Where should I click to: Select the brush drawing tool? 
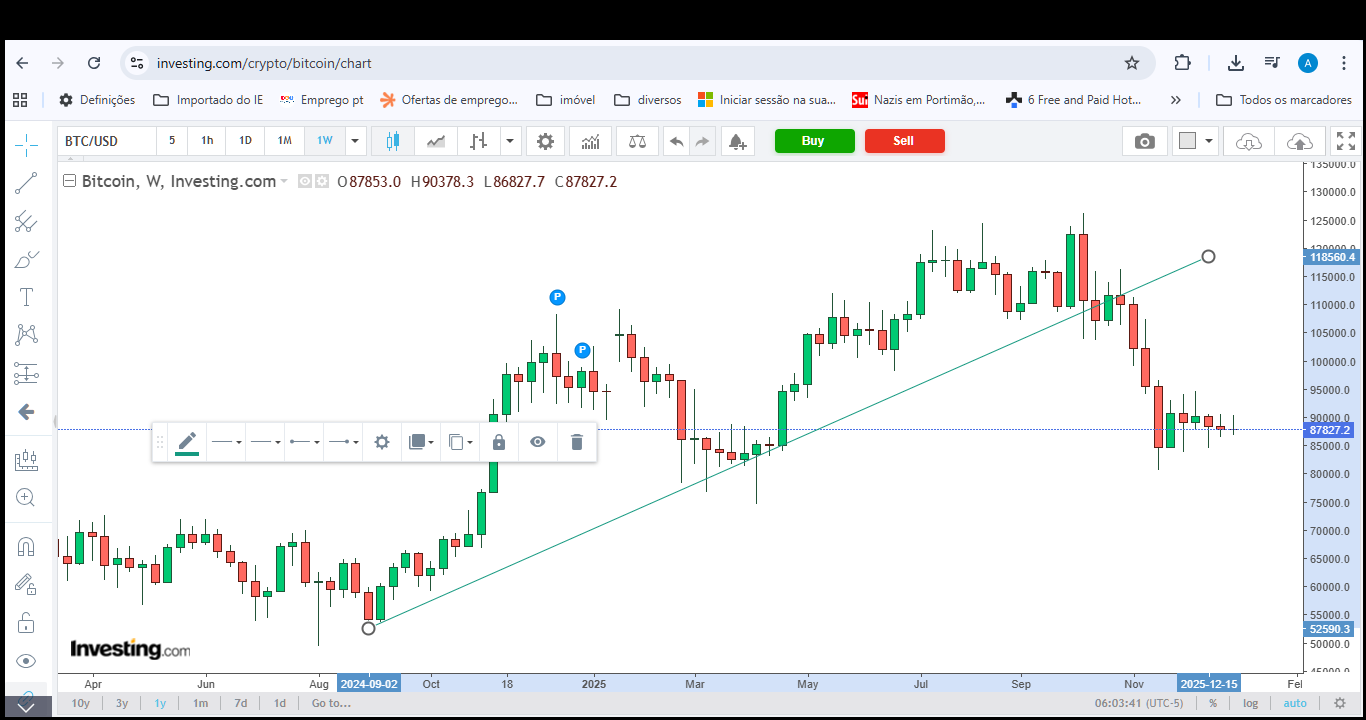[x=26, y=259]
